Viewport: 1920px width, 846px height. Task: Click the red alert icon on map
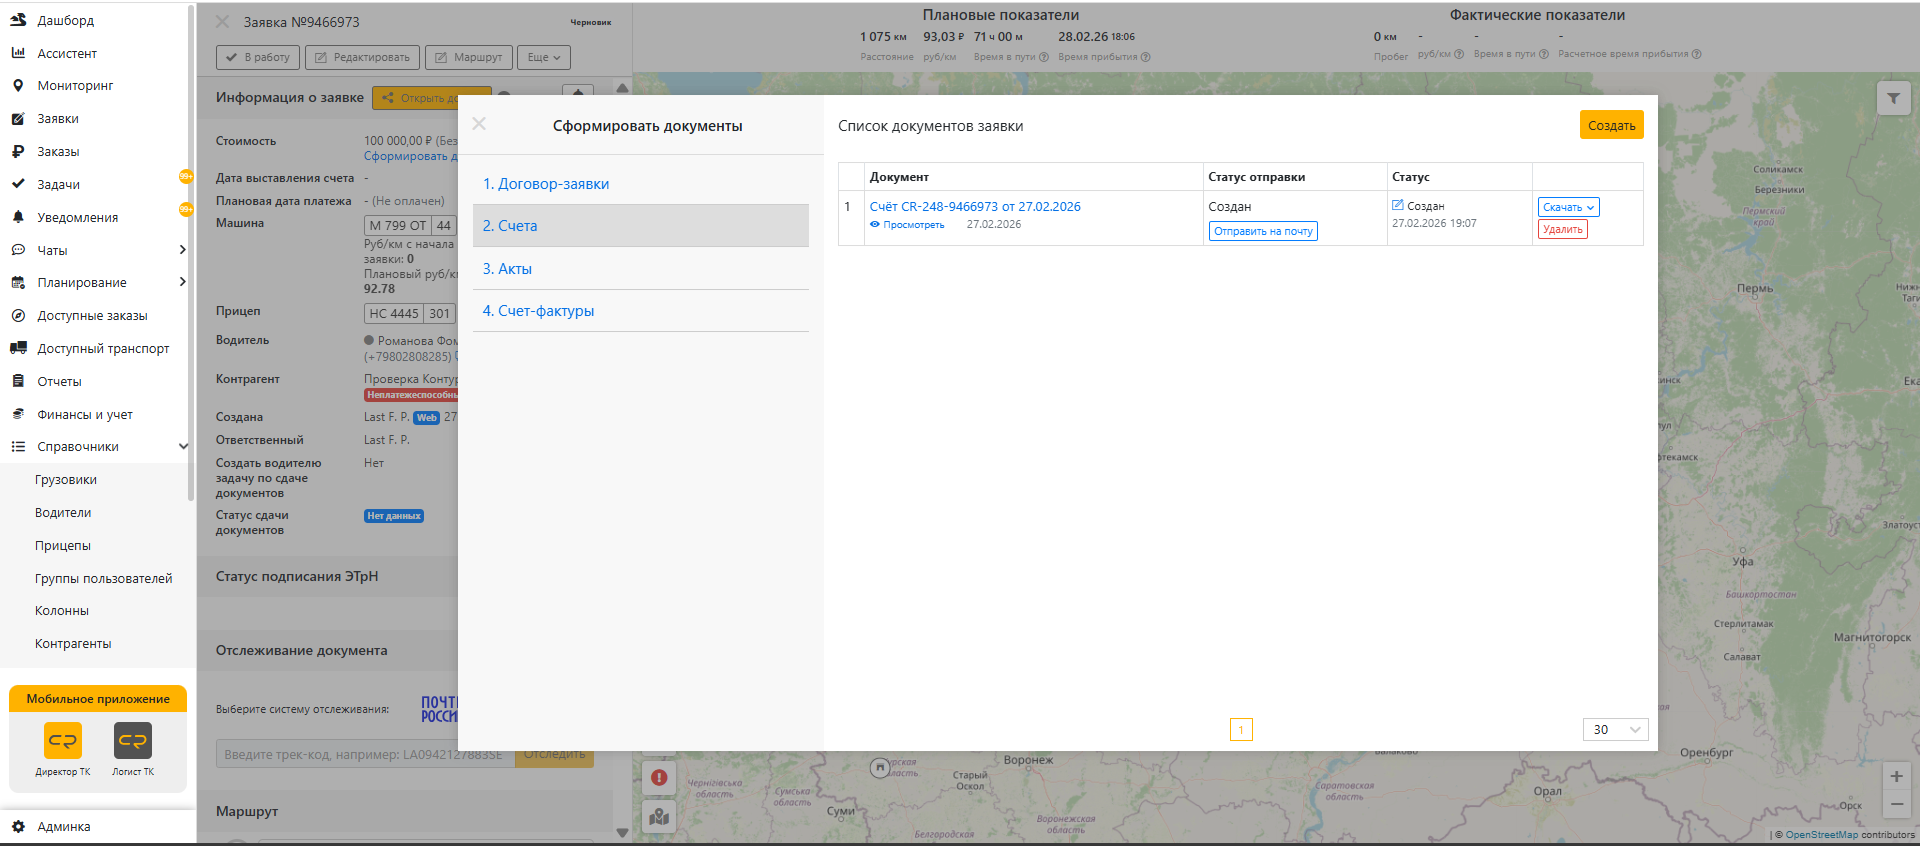[659, 777]
